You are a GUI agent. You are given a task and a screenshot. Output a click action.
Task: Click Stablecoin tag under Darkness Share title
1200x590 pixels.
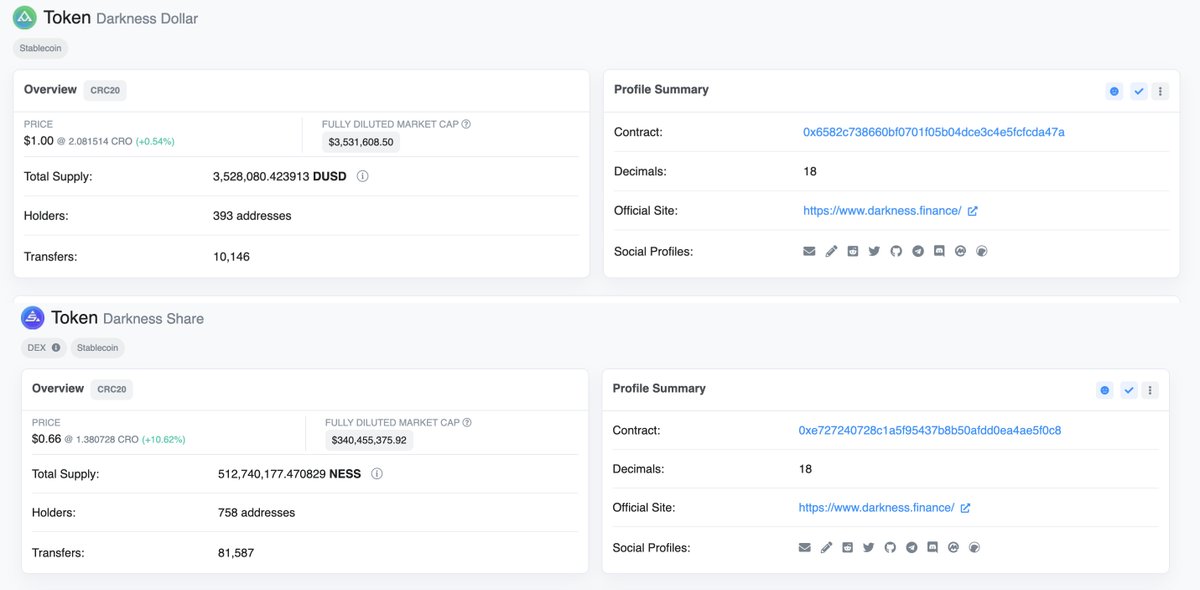pos(98,348)
